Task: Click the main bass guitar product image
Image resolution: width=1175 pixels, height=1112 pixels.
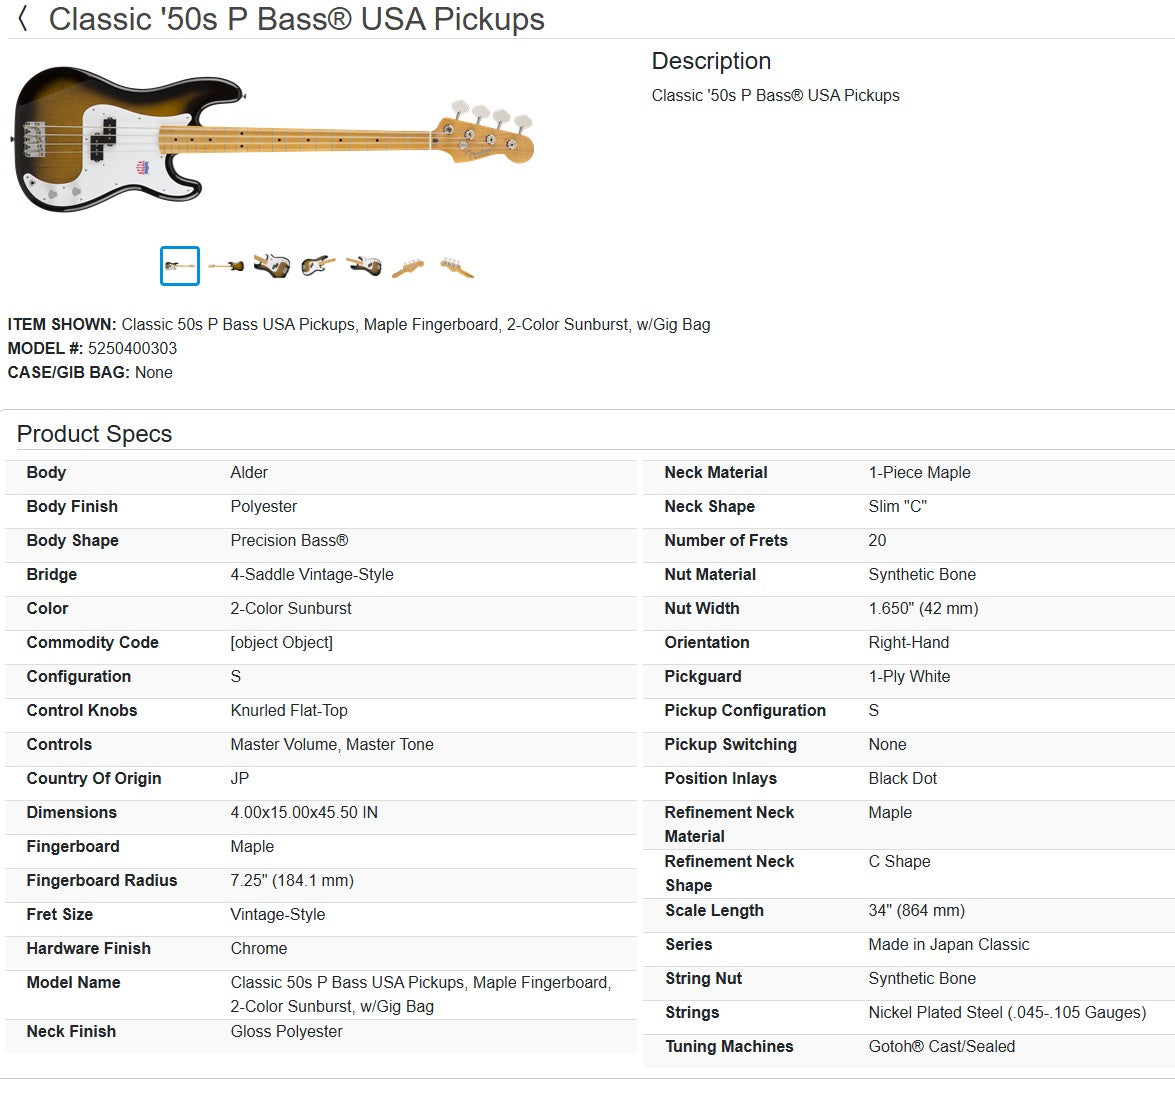Action: (273, 140)
